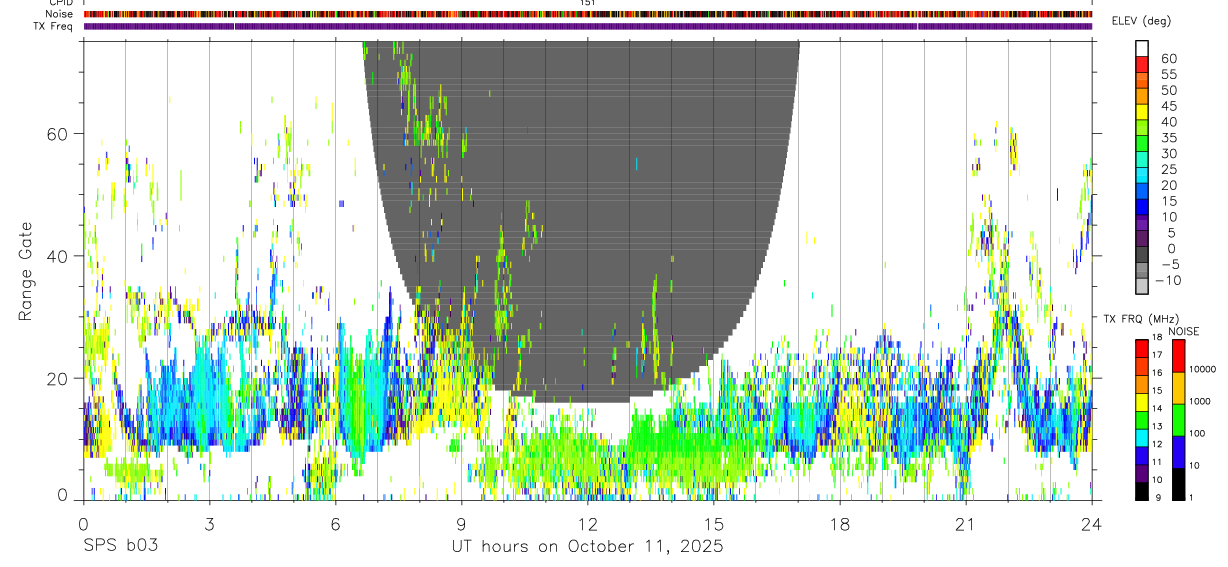Click ELEV color bar label '35'
This screenshot has height=567, width=1228.
[1167, 138]
